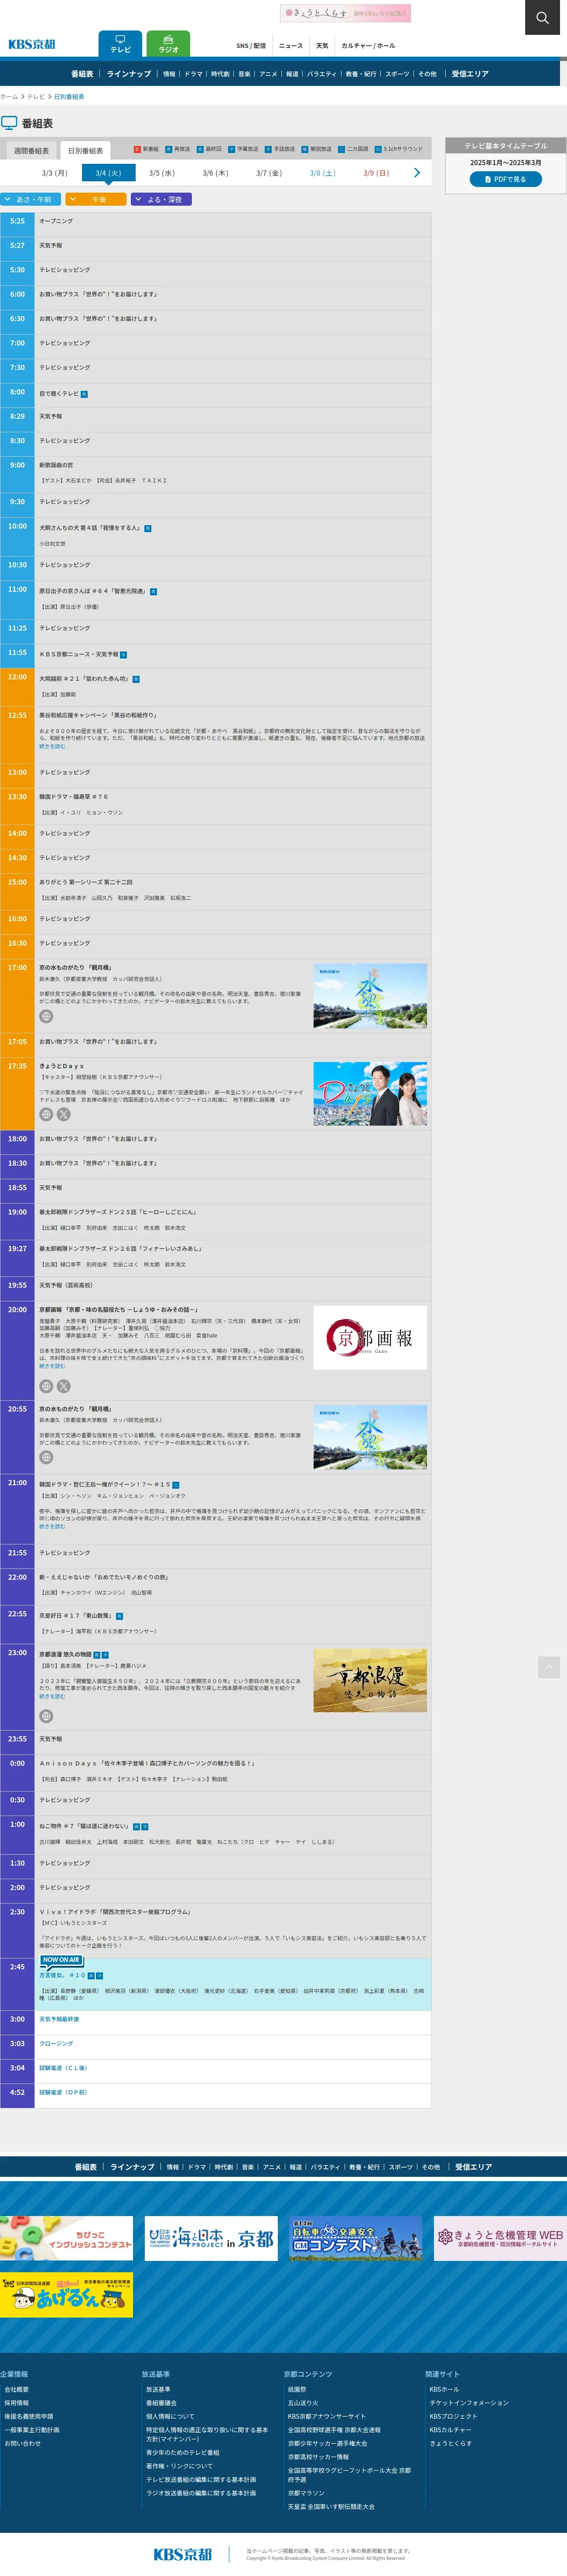Click the きょうと危機管理WEB banner
Viewport: 567px width, 2576px height.
click(500, 2238)
